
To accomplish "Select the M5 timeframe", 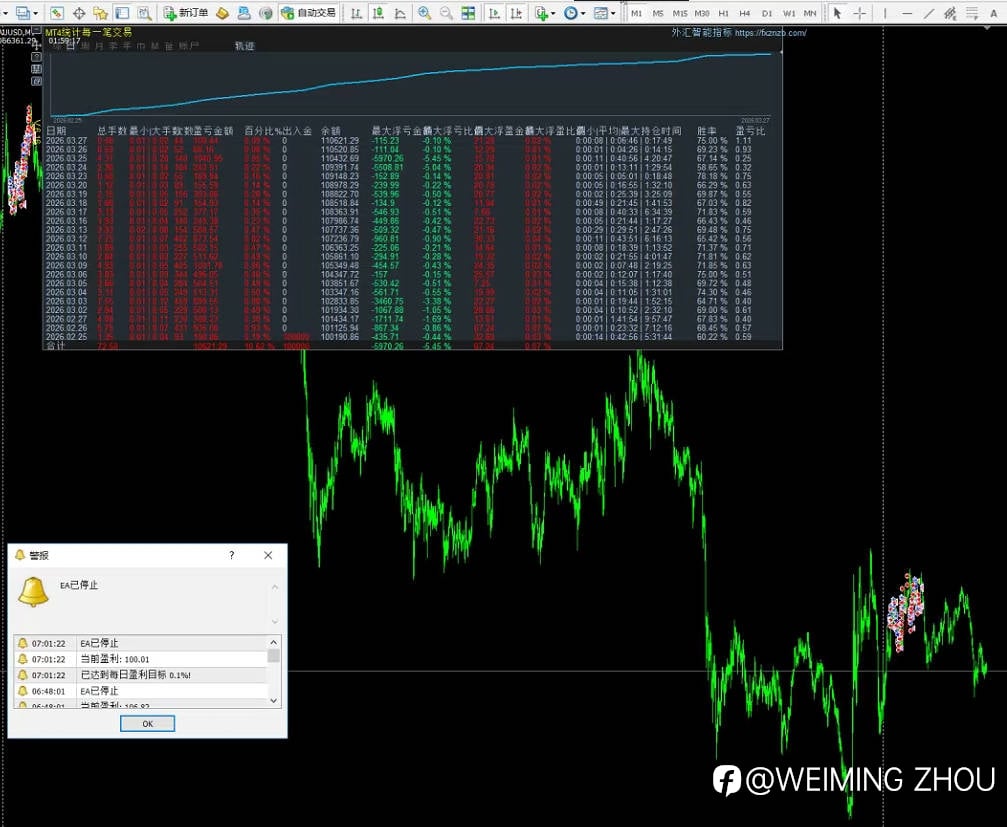I will [x=658, y=13].
